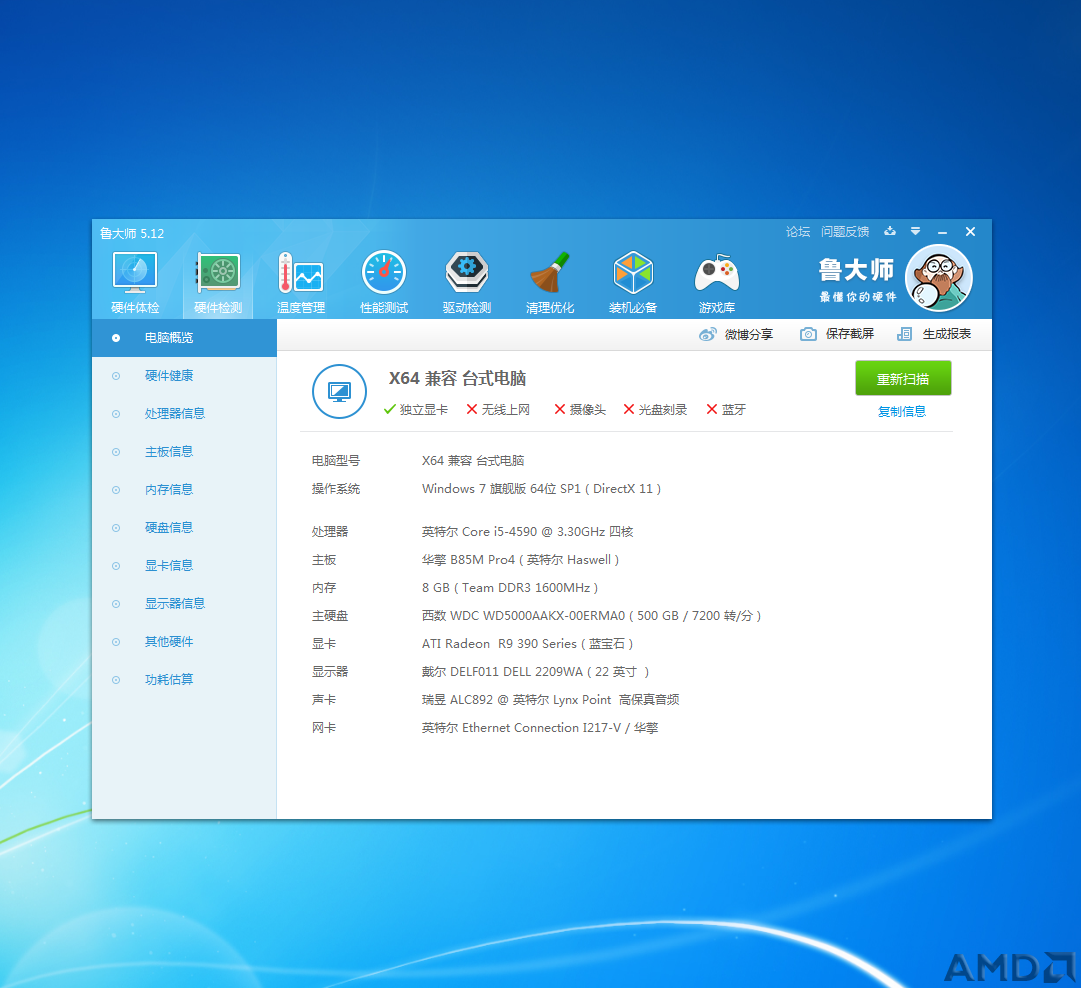Image resolution: width=1081 pixels, height=988 pixels.
Task: Click the DELL 2209WA monitor value
Action: [x=536, y=672]
